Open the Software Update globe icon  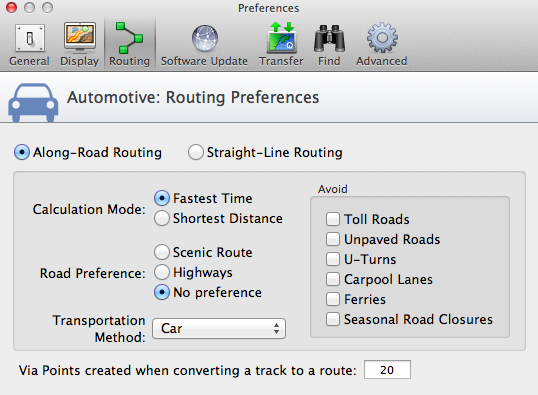tap(205, 38)
